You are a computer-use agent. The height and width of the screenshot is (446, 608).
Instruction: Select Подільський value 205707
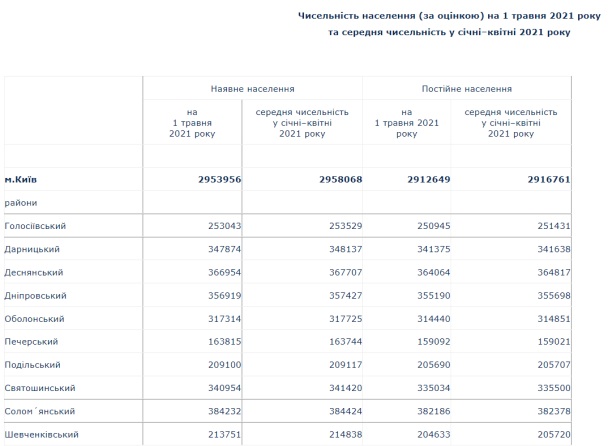pyautogui.click(x=554, y=365)
